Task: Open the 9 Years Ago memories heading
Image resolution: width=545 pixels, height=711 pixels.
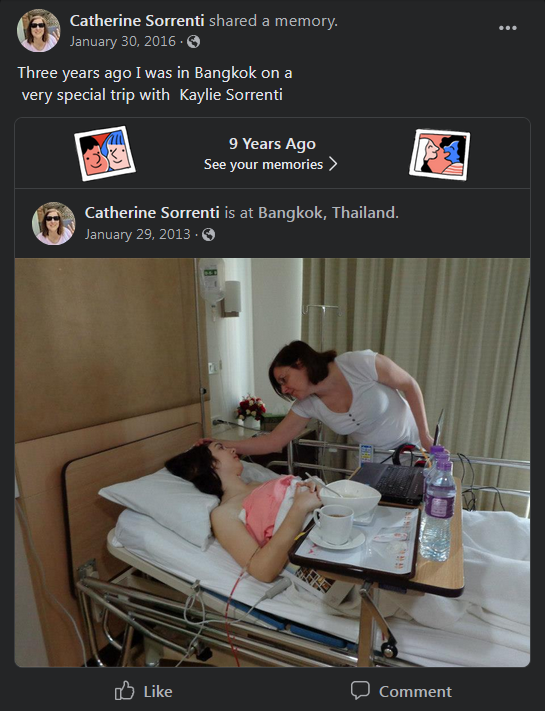Action: 272,144
